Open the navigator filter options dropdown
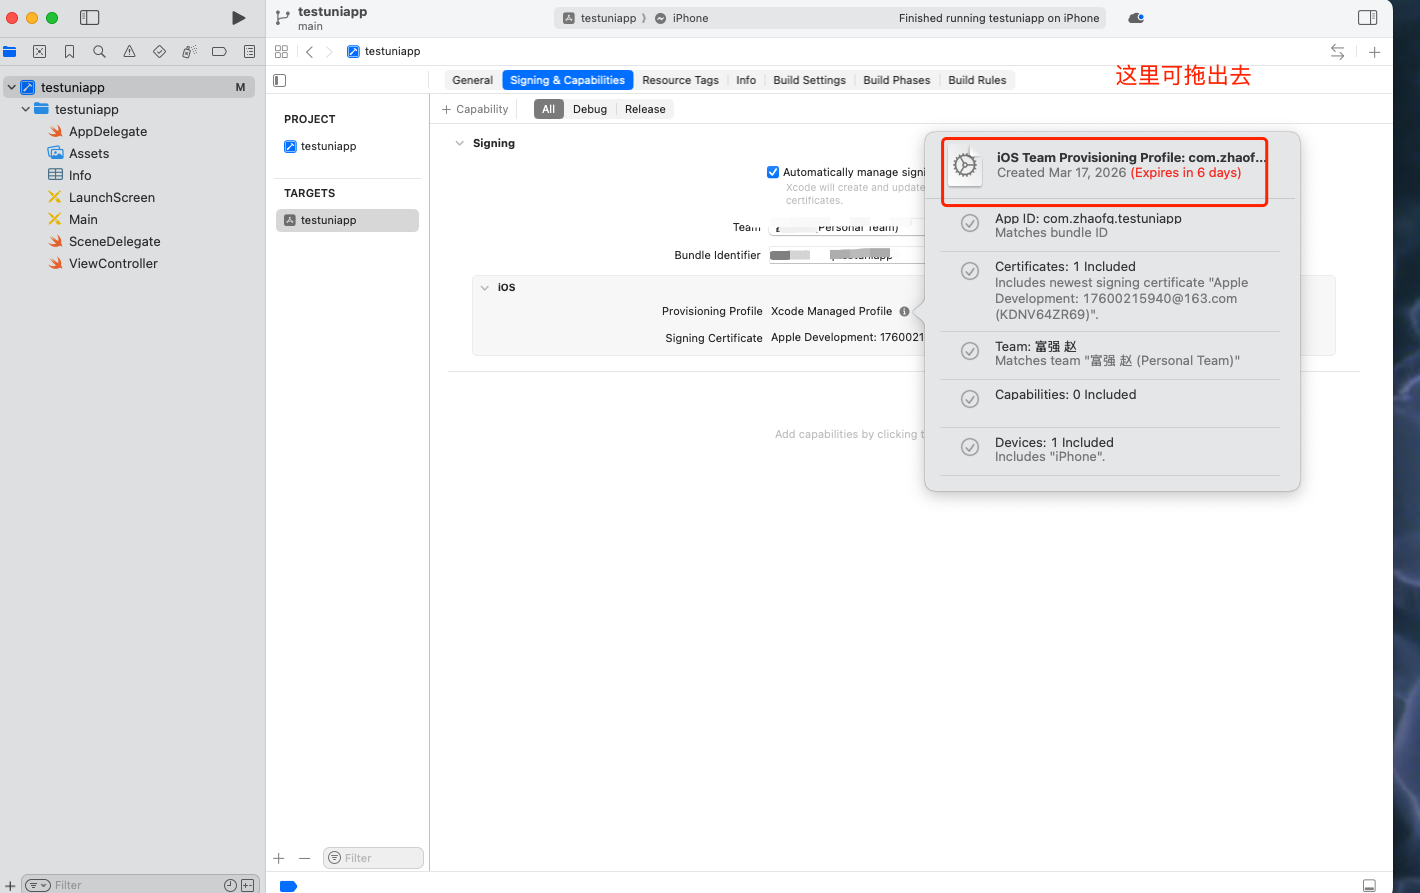This screenshot has width=1420, height=893. (38, 885)
